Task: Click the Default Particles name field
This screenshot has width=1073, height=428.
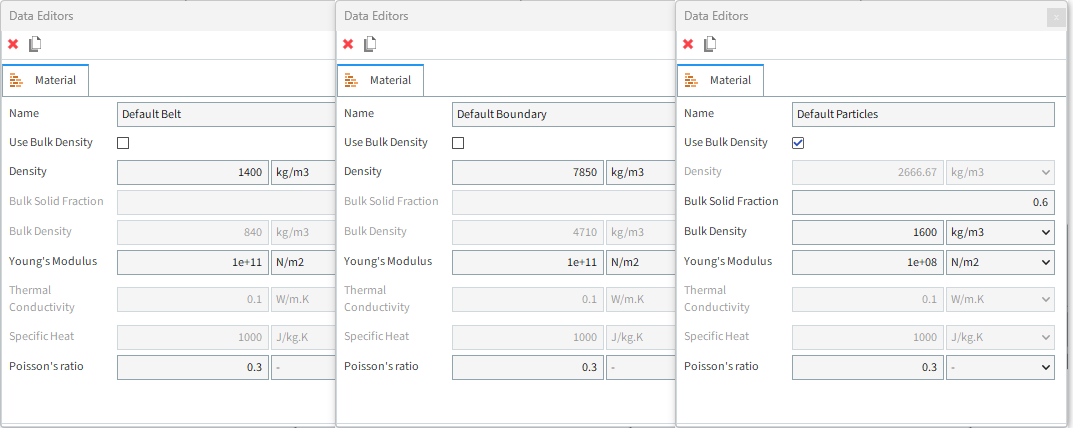Action: pyautogui.click(x=923, y=114)
